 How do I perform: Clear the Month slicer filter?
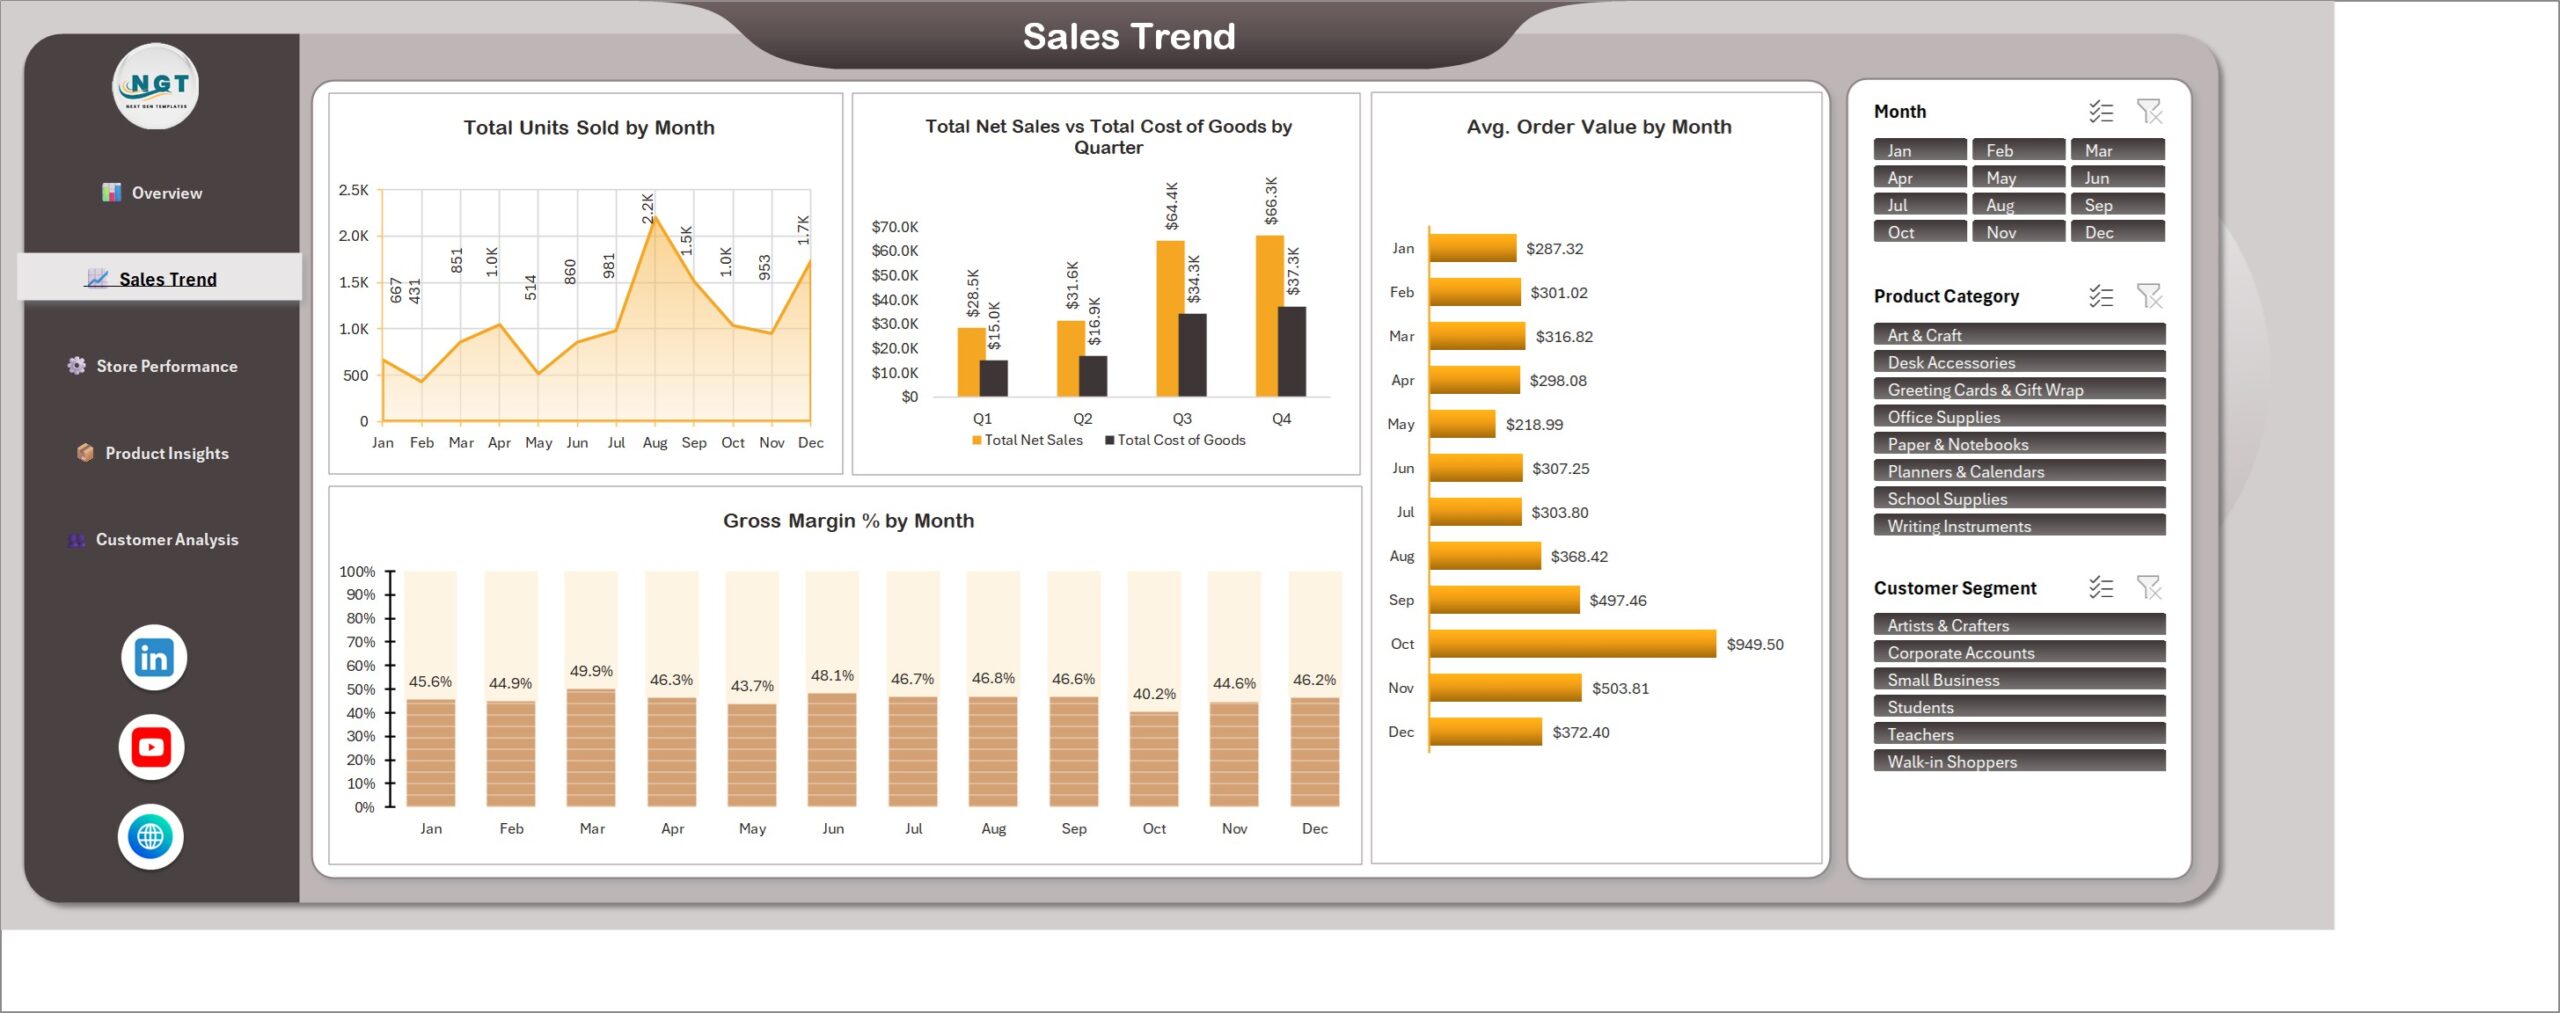coord(2149,111)
